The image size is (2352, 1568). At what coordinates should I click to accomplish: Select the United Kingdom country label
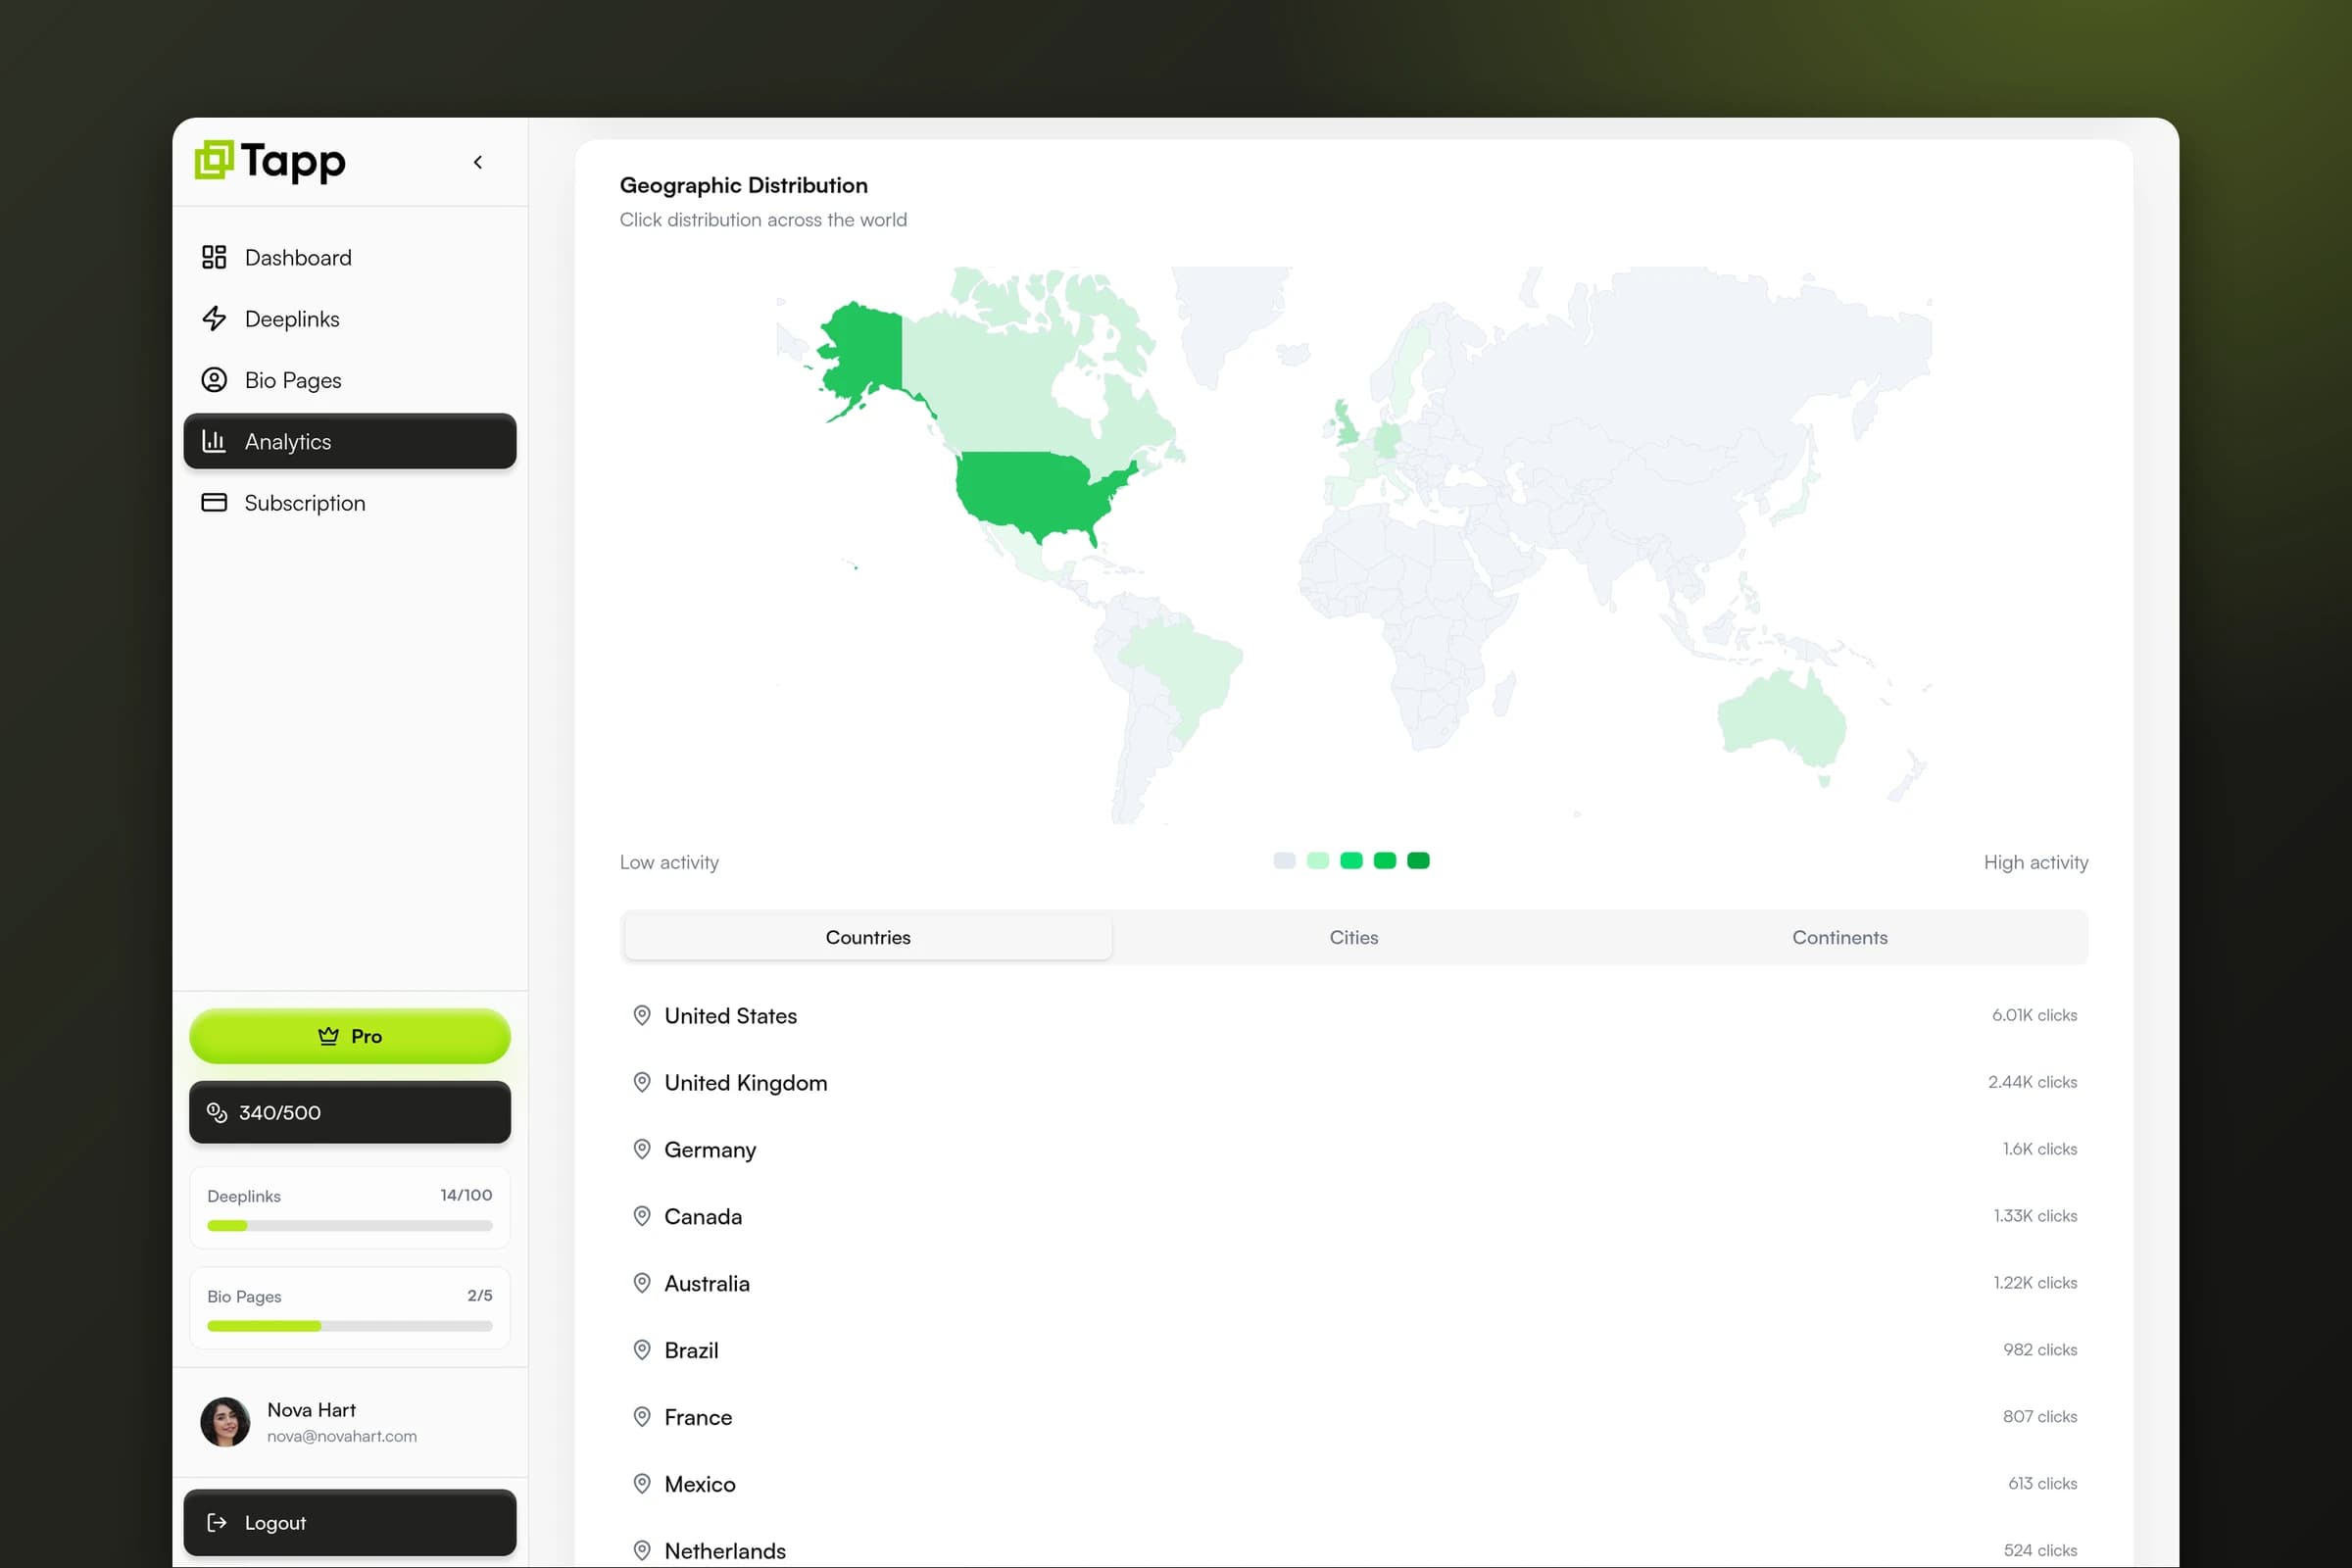tap(746, 1083)
